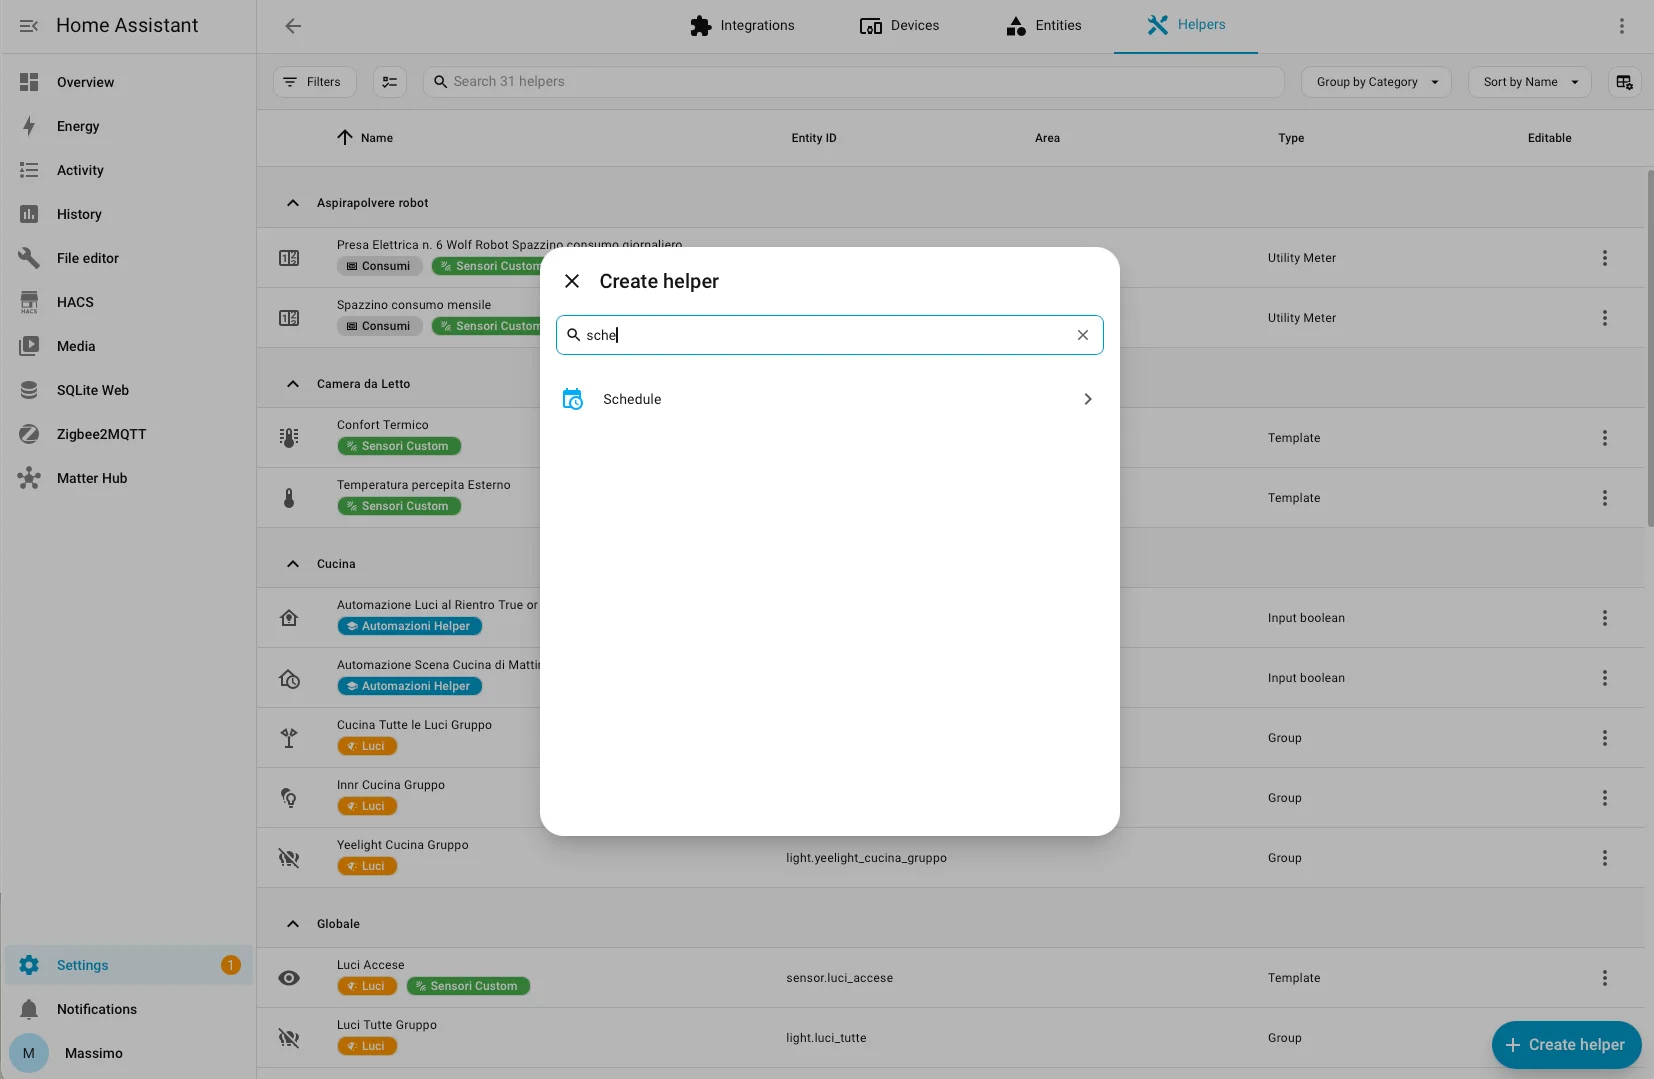Open Sort by Name dropdown
The width and height of the screenshot is (1654, 1079).
pos(1530,82)
